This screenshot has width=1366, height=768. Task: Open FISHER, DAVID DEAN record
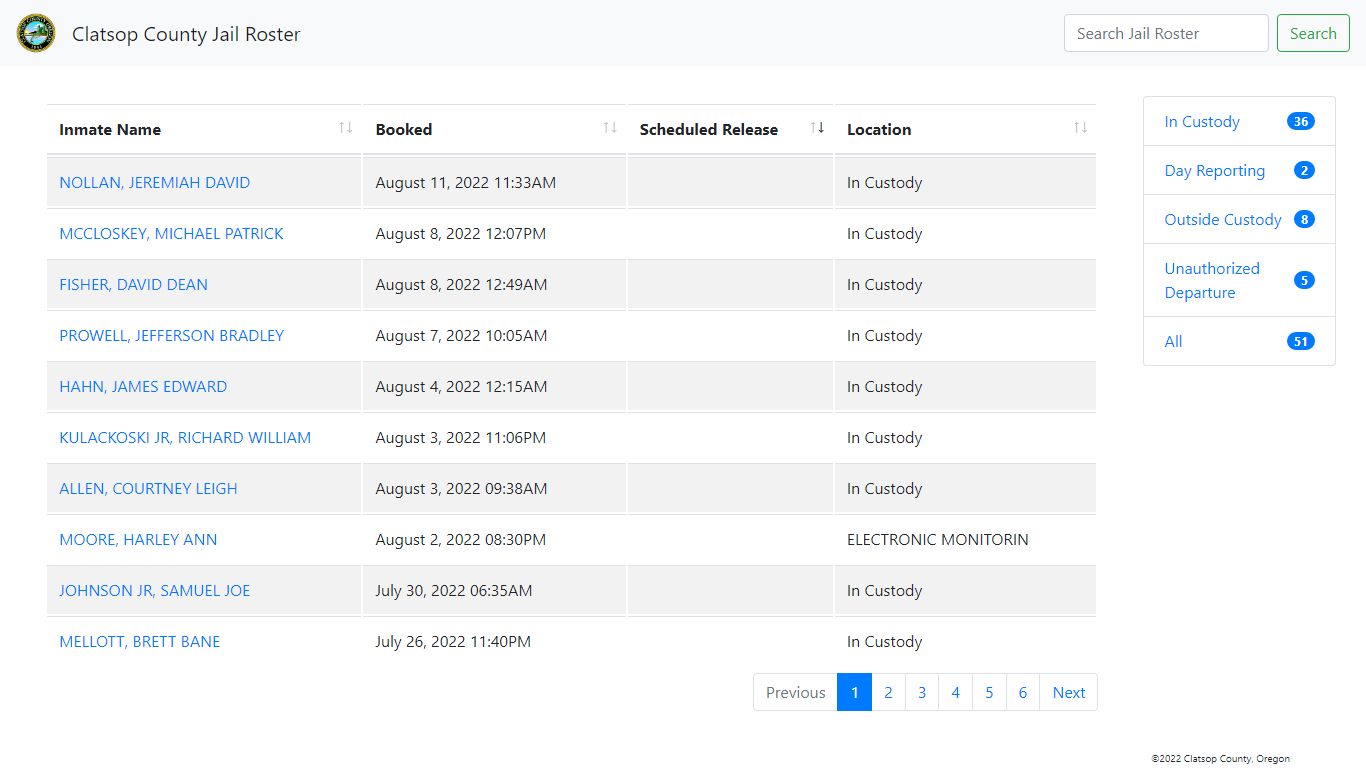133,285
